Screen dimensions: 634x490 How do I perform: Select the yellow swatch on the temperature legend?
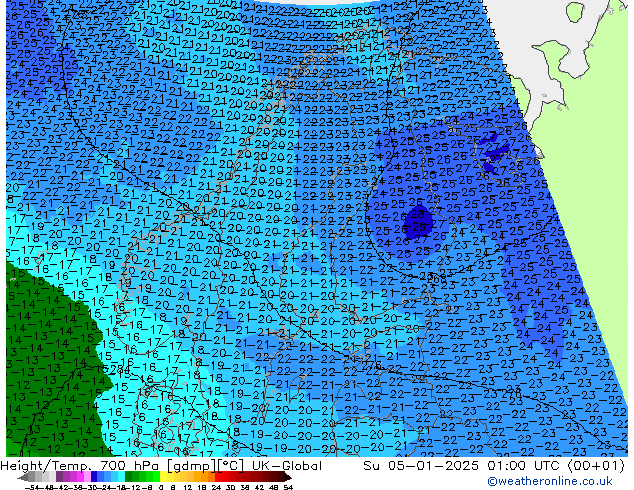click(163, 477)
